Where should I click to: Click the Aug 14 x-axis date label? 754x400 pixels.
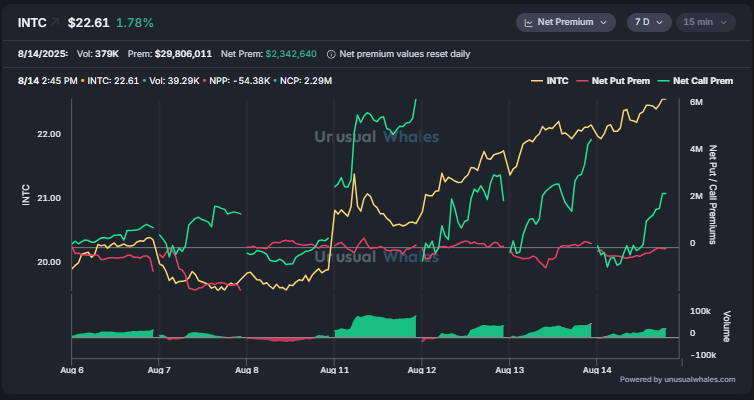597,370
